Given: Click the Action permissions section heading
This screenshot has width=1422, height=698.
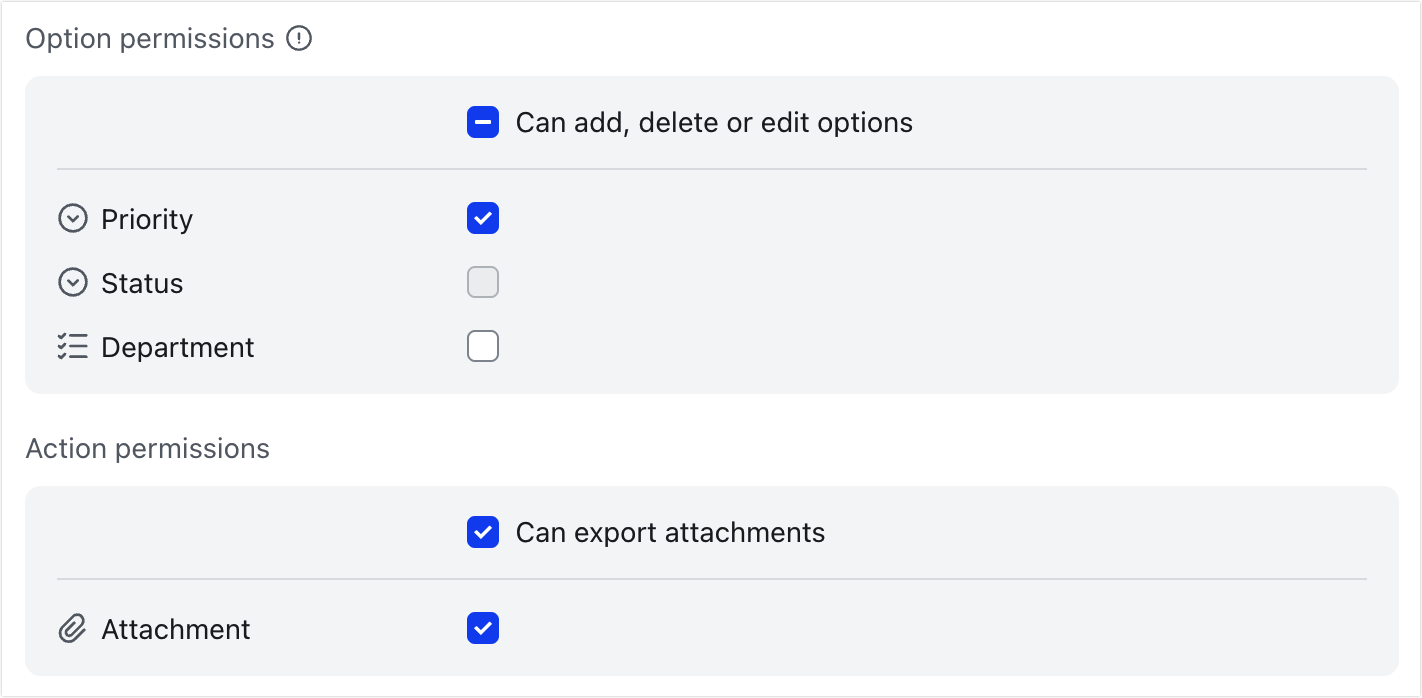Looking at the screenshot, I should pyautogui.click(x=148, y=449).
